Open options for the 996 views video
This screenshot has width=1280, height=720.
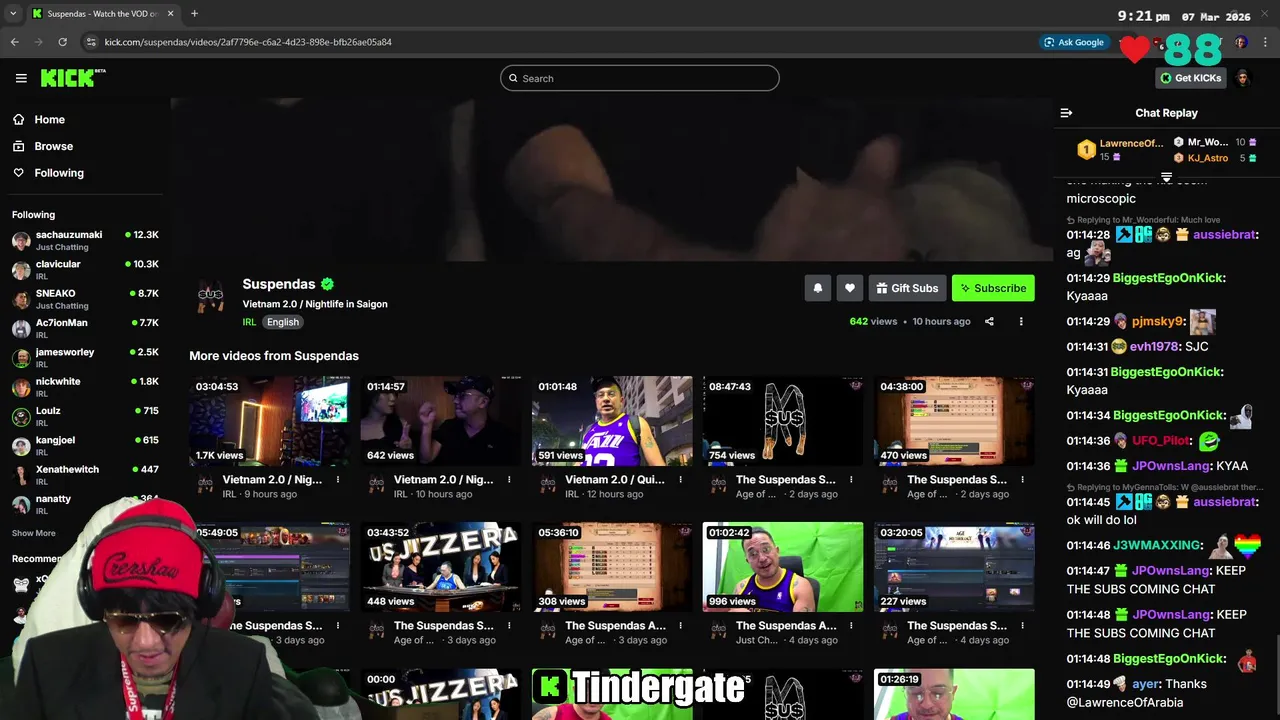click(851, 626)
